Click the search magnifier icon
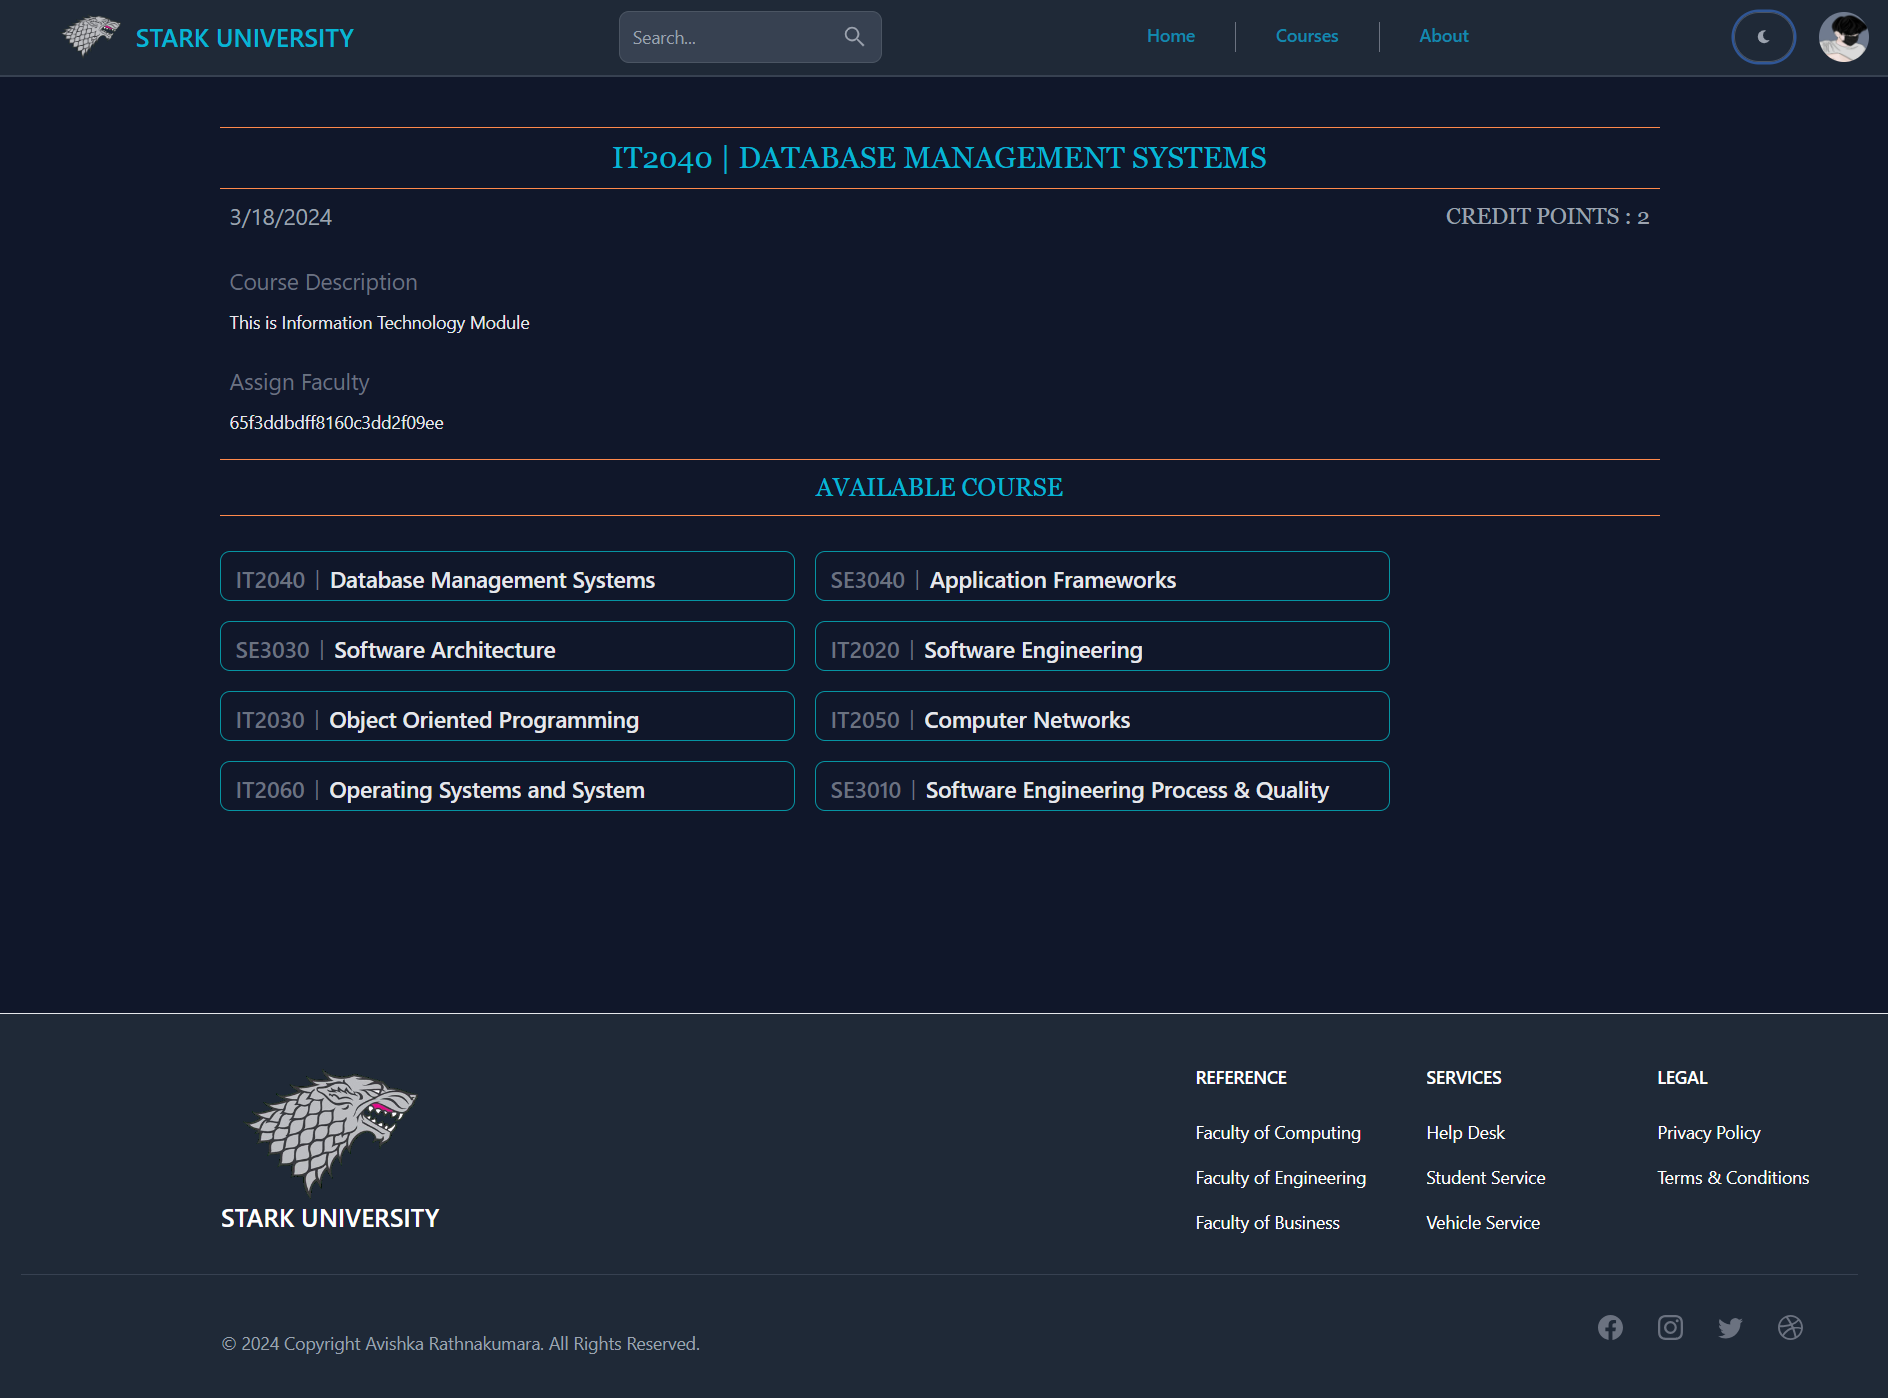Image resolution: width=1888 pixels, height=1398 pixels. point(853,36)
